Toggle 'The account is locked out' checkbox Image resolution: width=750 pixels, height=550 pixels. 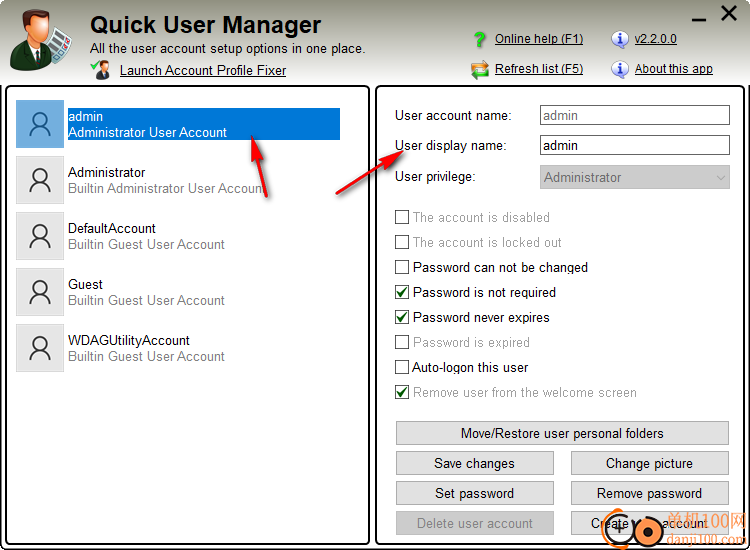point(402,242)
